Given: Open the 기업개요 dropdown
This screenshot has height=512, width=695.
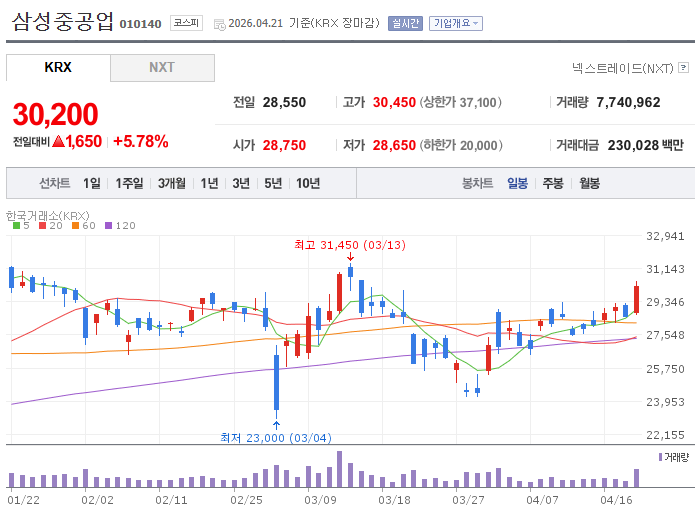Looking at the screenshot, I should click(456, 23).
